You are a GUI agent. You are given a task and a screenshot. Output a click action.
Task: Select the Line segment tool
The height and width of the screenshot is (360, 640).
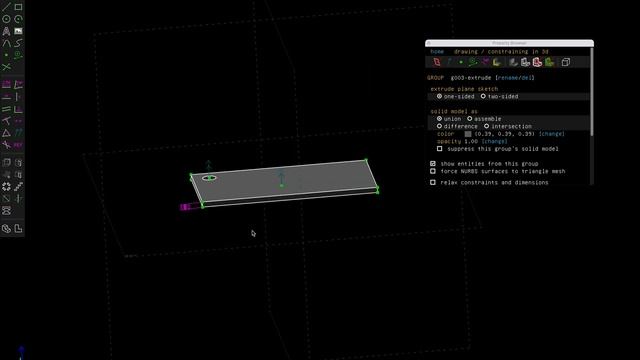pos(6,7)
